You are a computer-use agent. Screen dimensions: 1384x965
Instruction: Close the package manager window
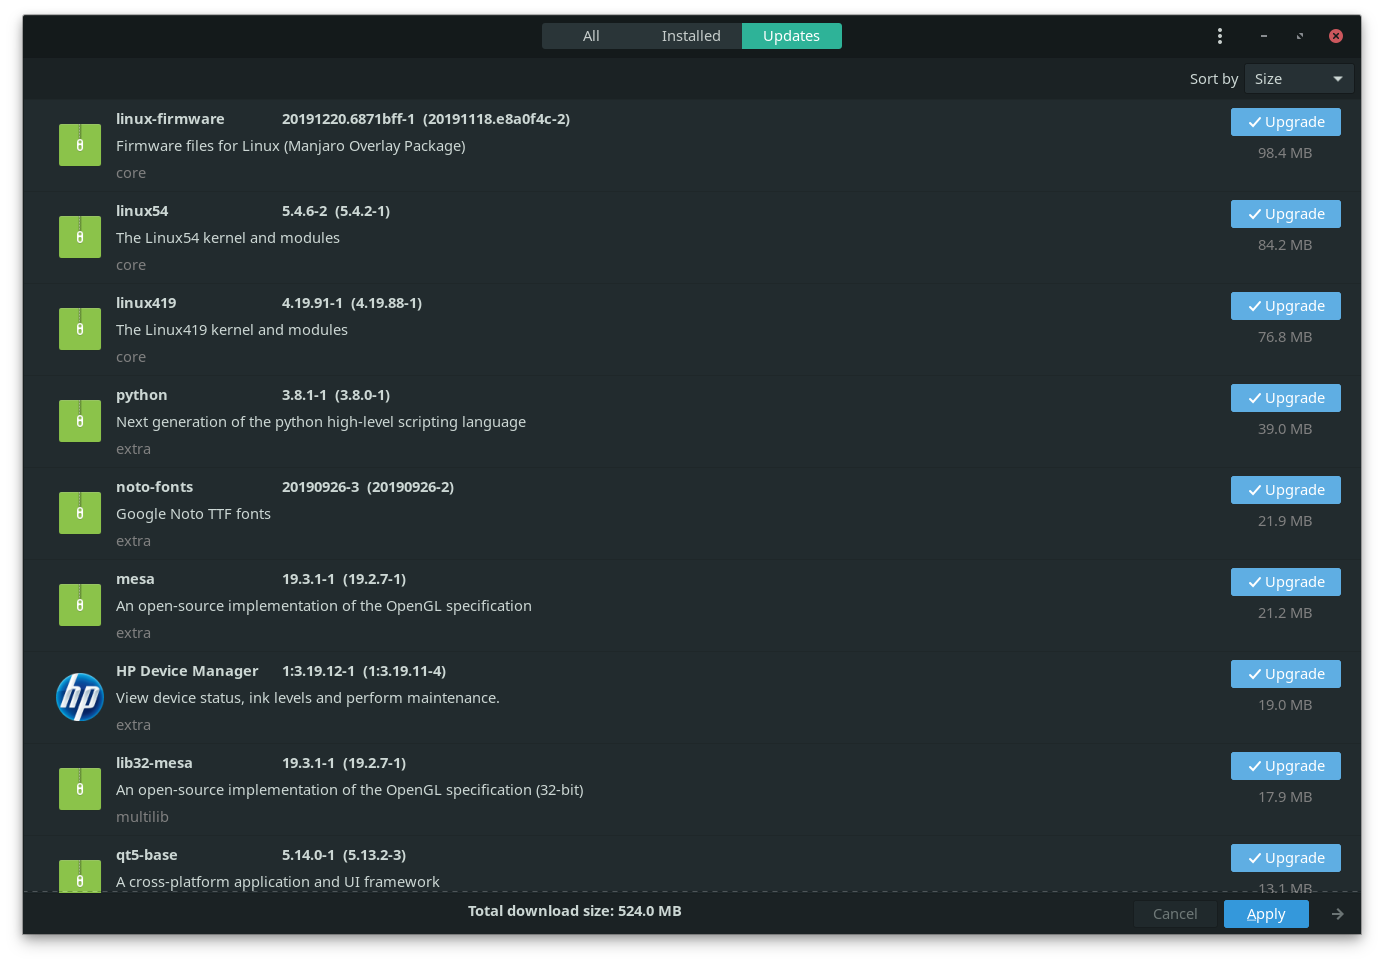[x=1336, y=36]
